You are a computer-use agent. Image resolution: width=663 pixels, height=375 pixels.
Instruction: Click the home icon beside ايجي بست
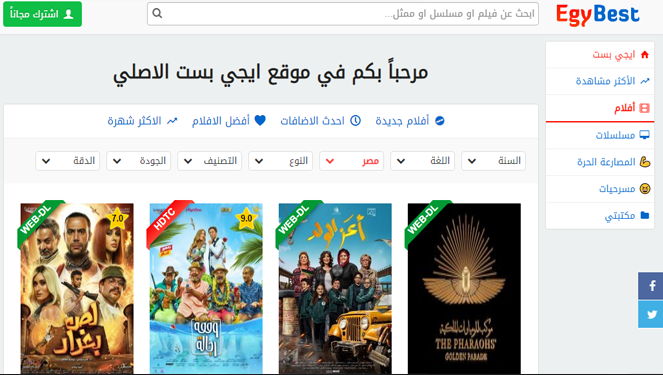pos(644,55)
